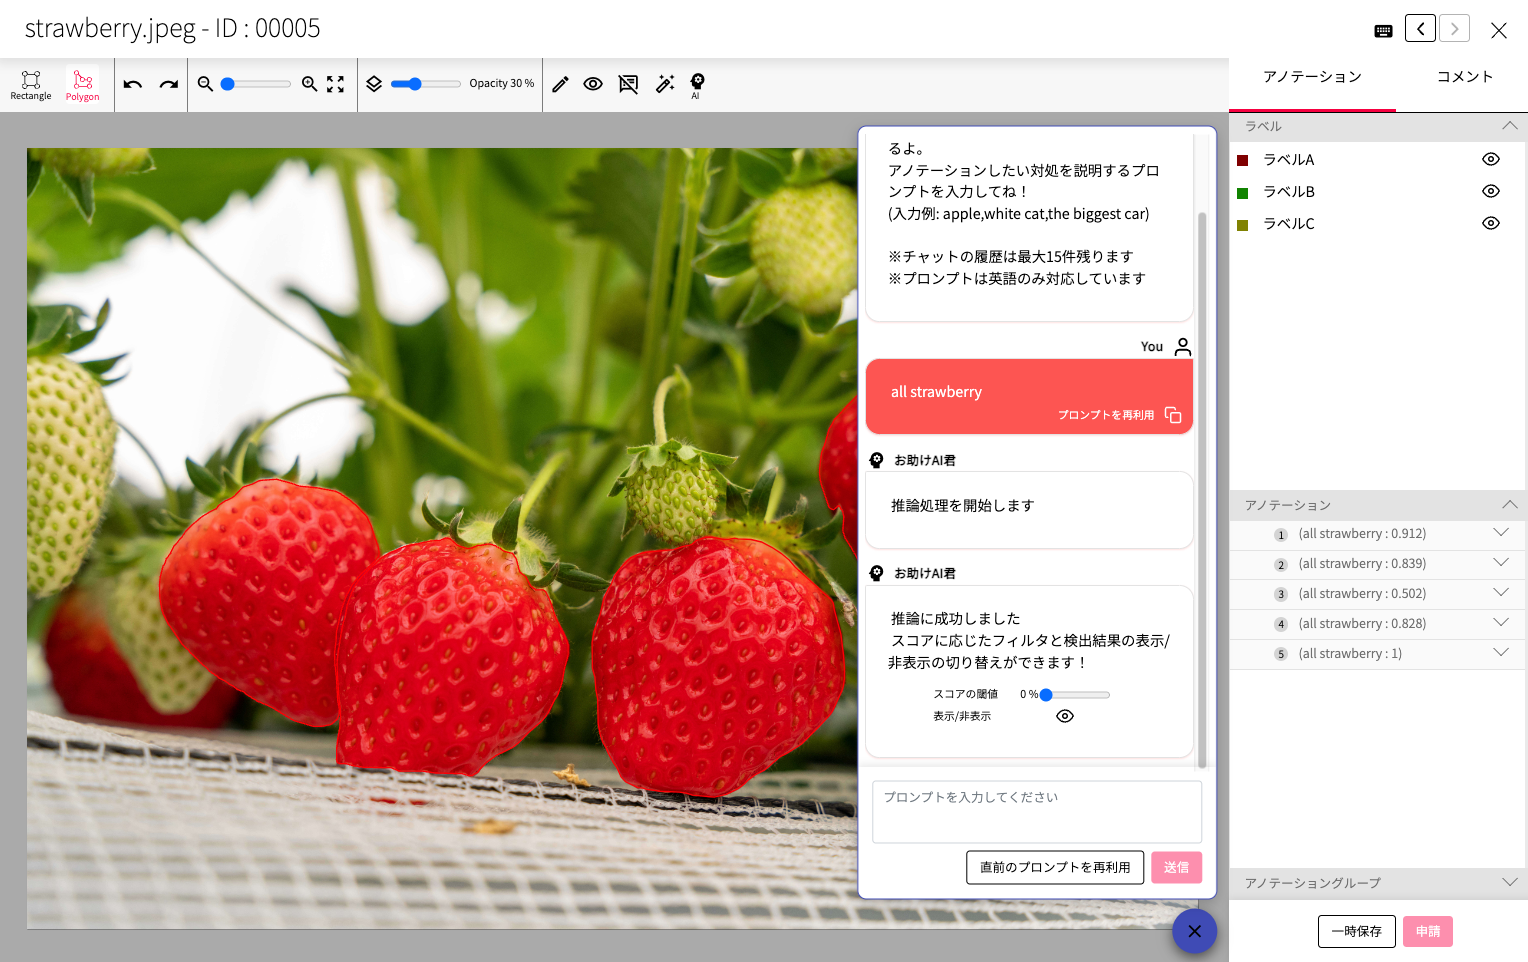Viewport: 1528px width, 962px height.
Task: Click the fit-to-screen expand icon
Action: click(x=336, y=84)
